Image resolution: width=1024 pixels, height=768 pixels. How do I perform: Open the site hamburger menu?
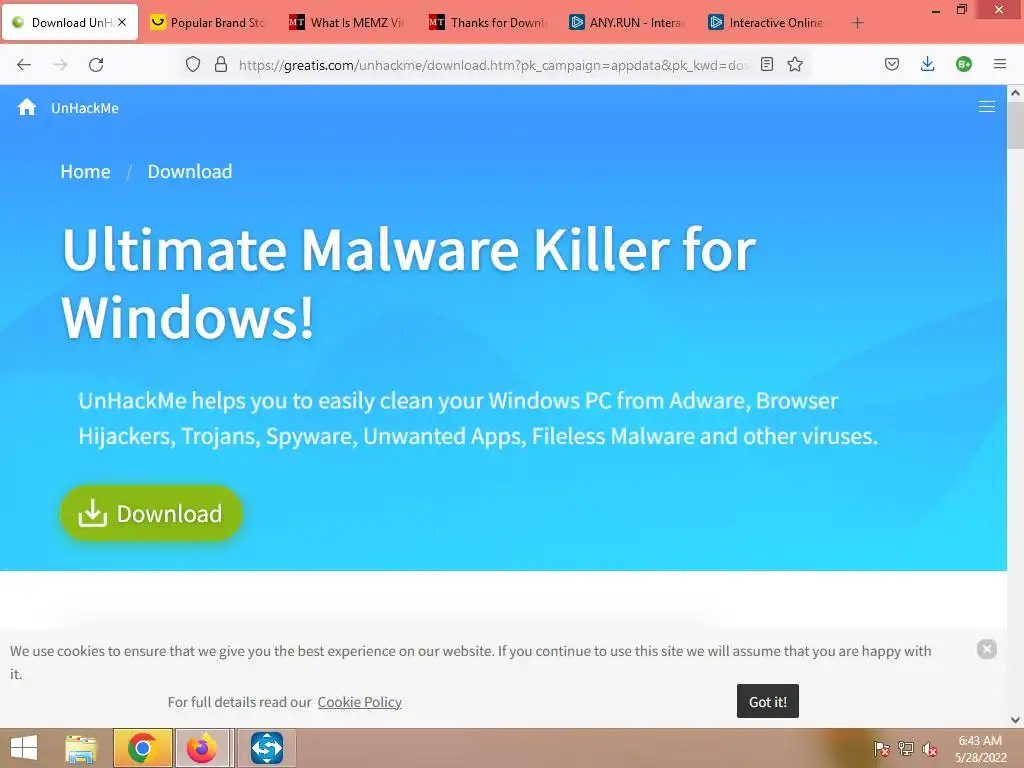[987, 107]
